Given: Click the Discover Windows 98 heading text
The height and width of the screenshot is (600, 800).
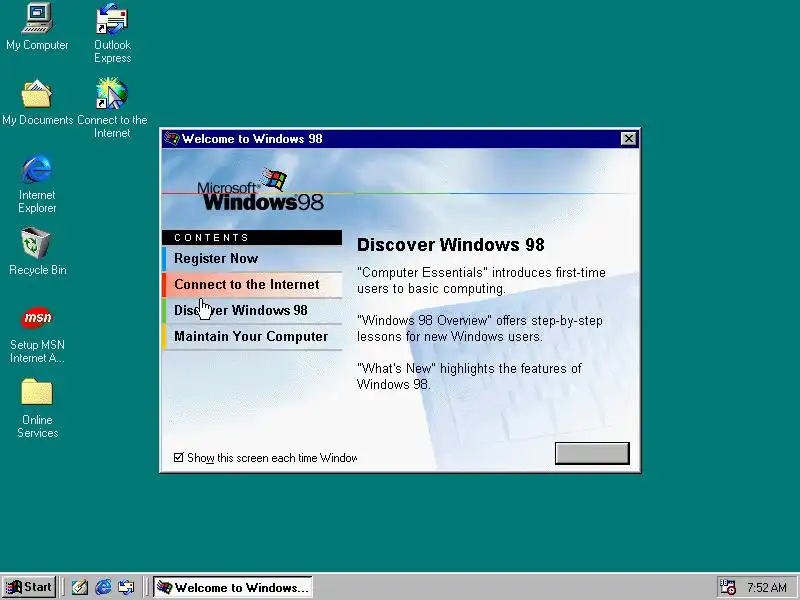Looking at the screenshot, I should point(451,245).
